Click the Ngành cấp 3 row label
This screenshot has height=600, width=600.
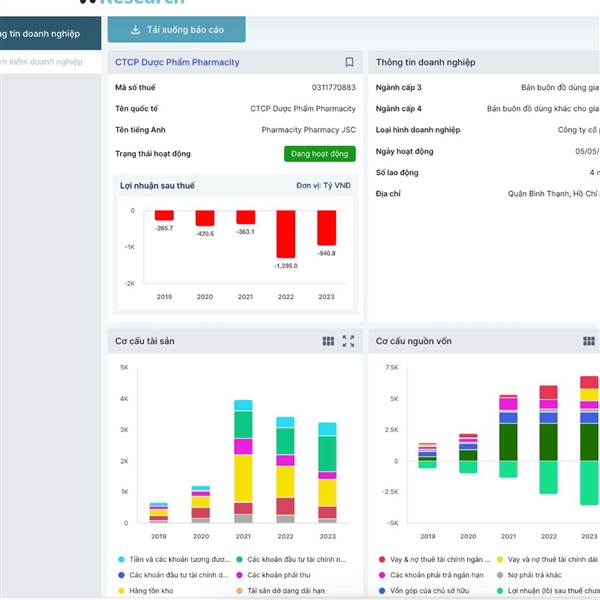[398, 87]
